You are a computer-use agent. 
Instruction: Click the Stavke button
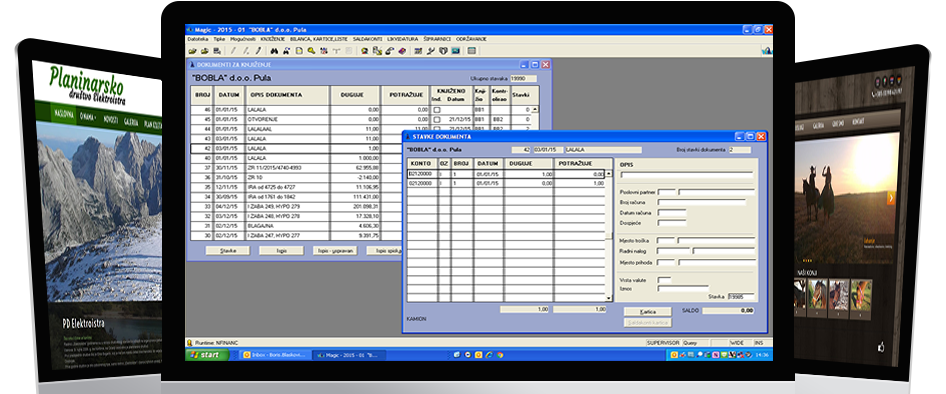[227, 250]
